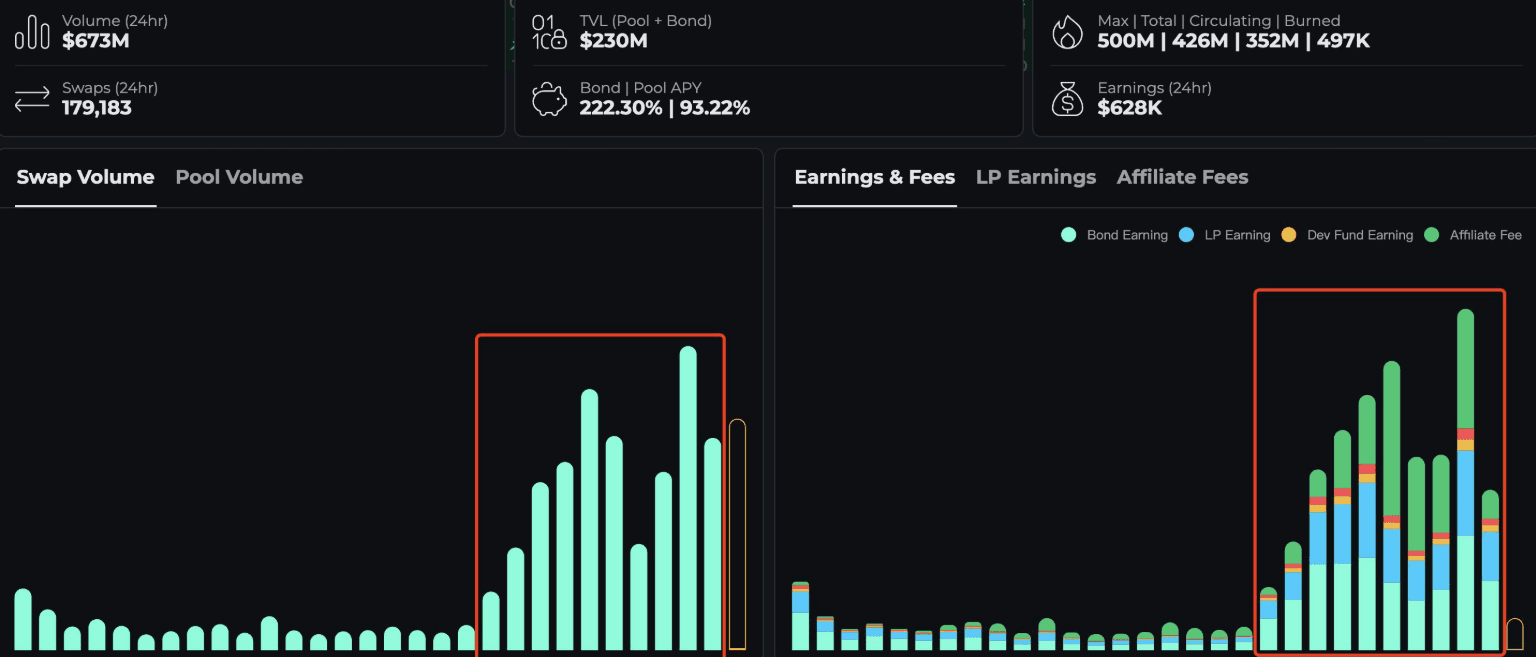
Task: Click the orange outlined swap volume bar
Action: tap(738, 535)
